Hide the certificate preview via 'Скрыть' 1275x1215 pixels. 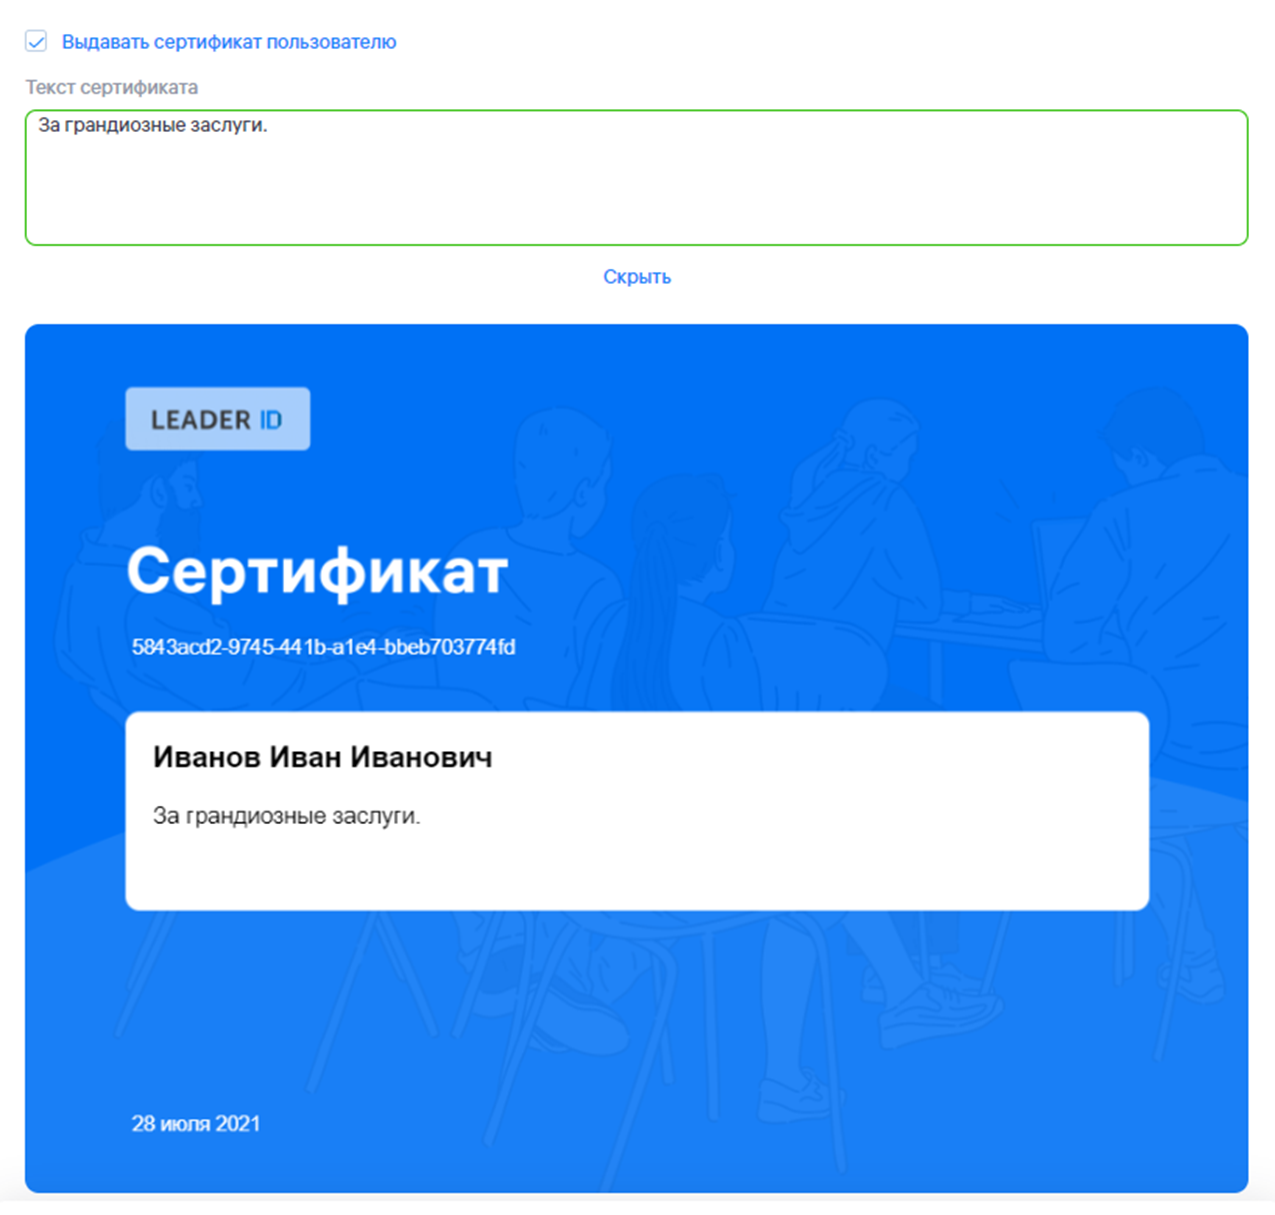pos(636,277)
